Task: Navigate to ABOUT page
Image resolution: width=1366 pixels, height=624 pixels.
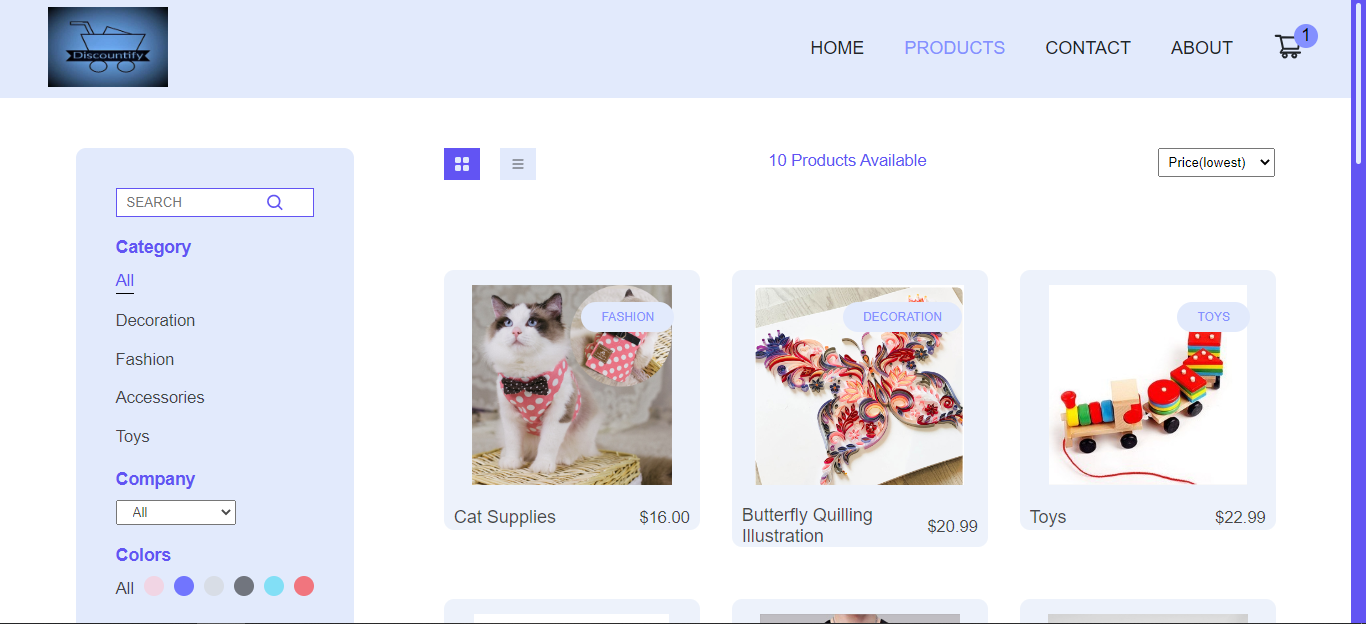Action: coord(1202,48)
